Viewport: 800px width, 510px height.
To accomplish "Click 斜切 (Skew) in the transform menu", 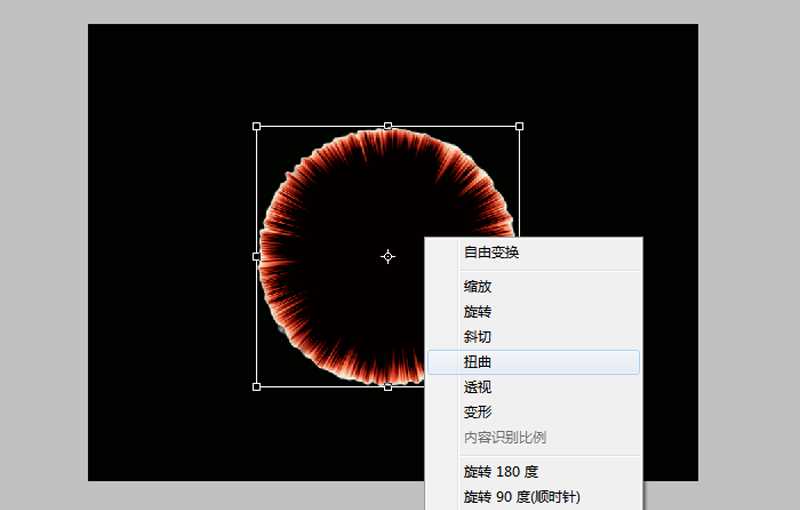I will 478,337.
